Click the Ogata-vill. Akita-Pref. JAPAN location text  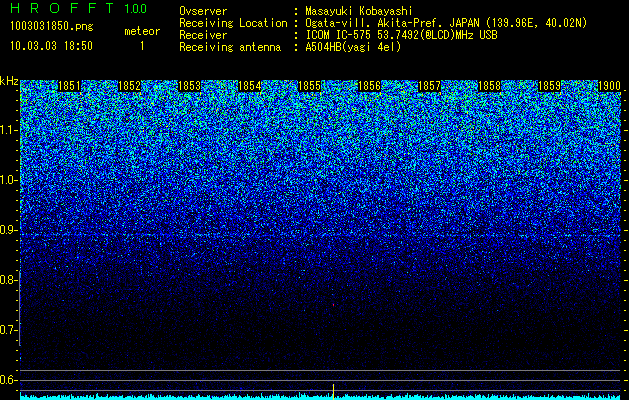446,23
